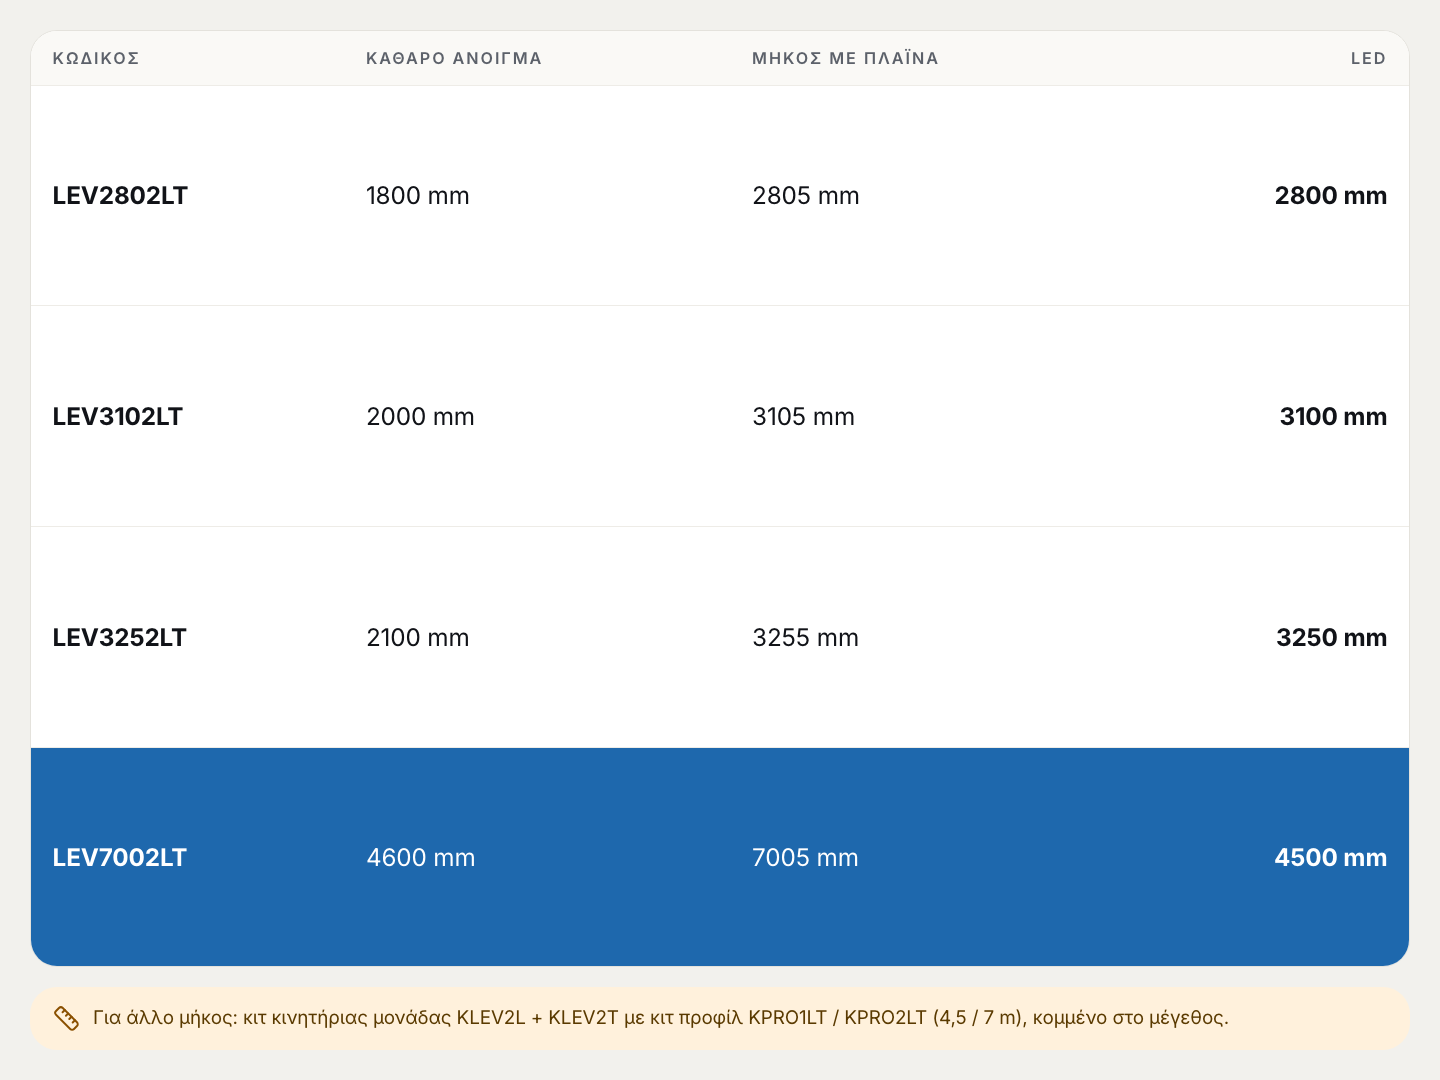The image size is (1440, 1080).
Task: Click the 2800 mm LED value
Action: click(x=1331, y=195)
